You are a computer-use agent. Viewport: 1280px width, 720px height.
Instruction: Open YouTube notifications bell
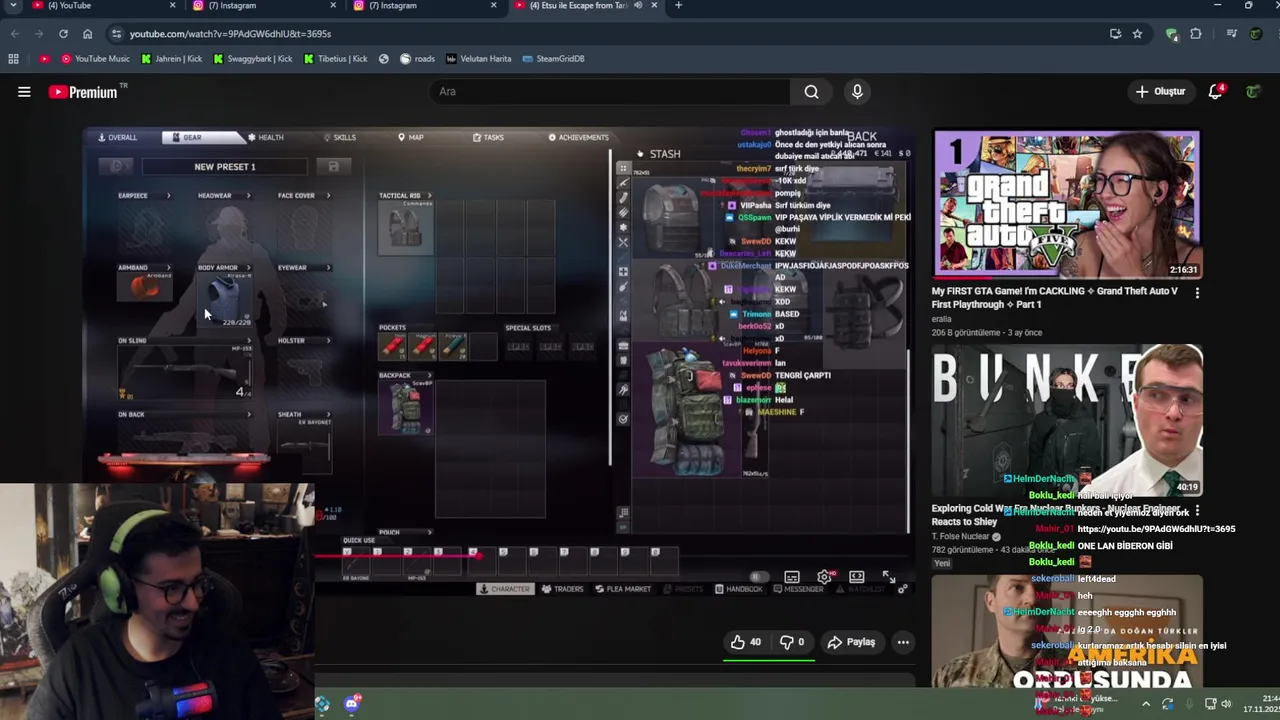tap(1216, 91)
